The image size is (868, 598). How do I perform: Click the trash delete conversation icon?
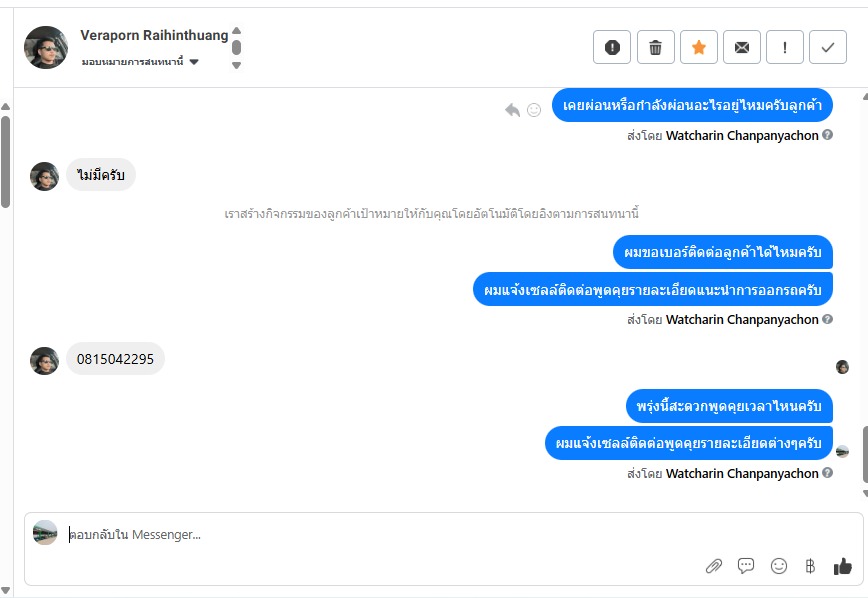pyautogui.click(x=655, y=47)
